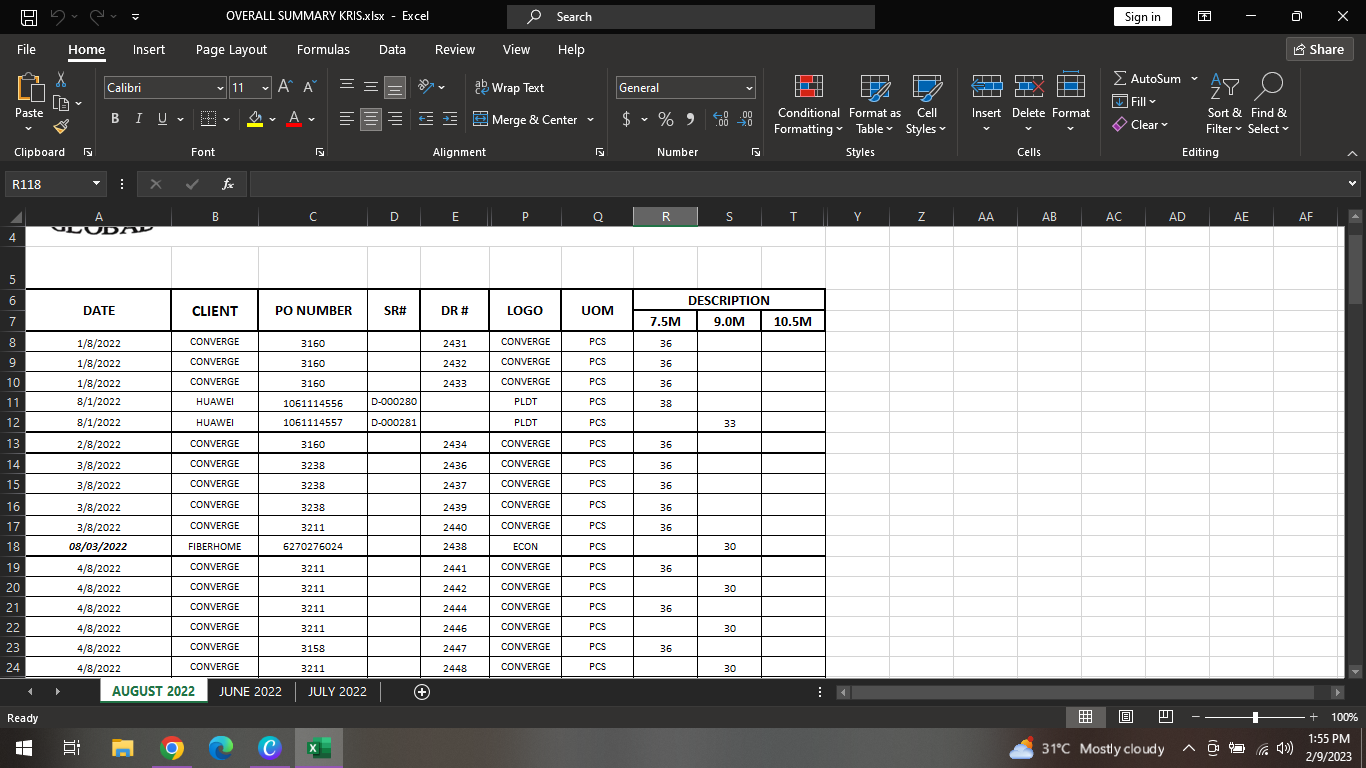Apply Top Align to cells
Viewport: 1366px width, 768px height.
point(347,88)
